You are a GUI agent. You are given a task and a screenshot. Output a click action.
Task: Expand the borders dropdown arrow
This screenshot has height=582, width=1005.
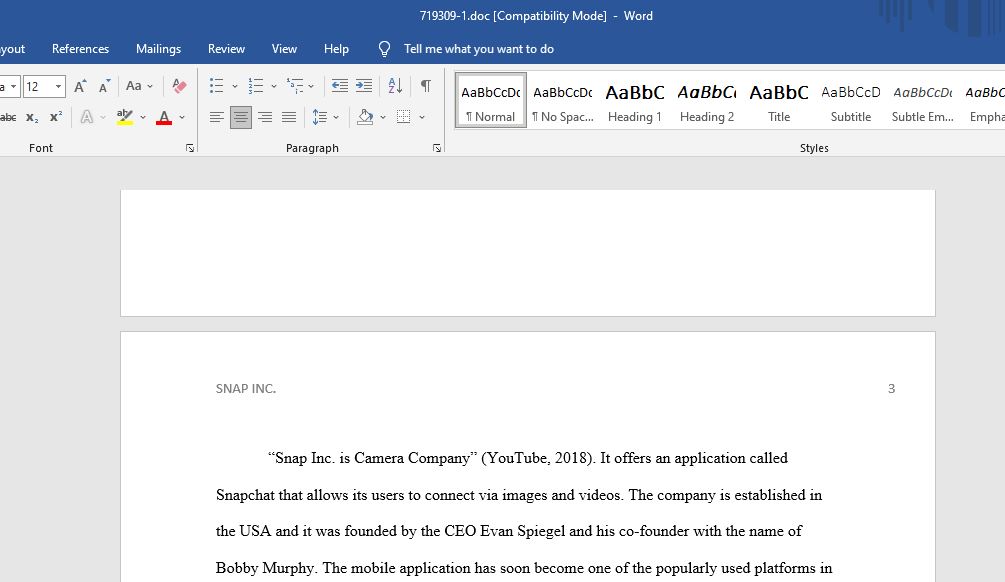point(422,117)
